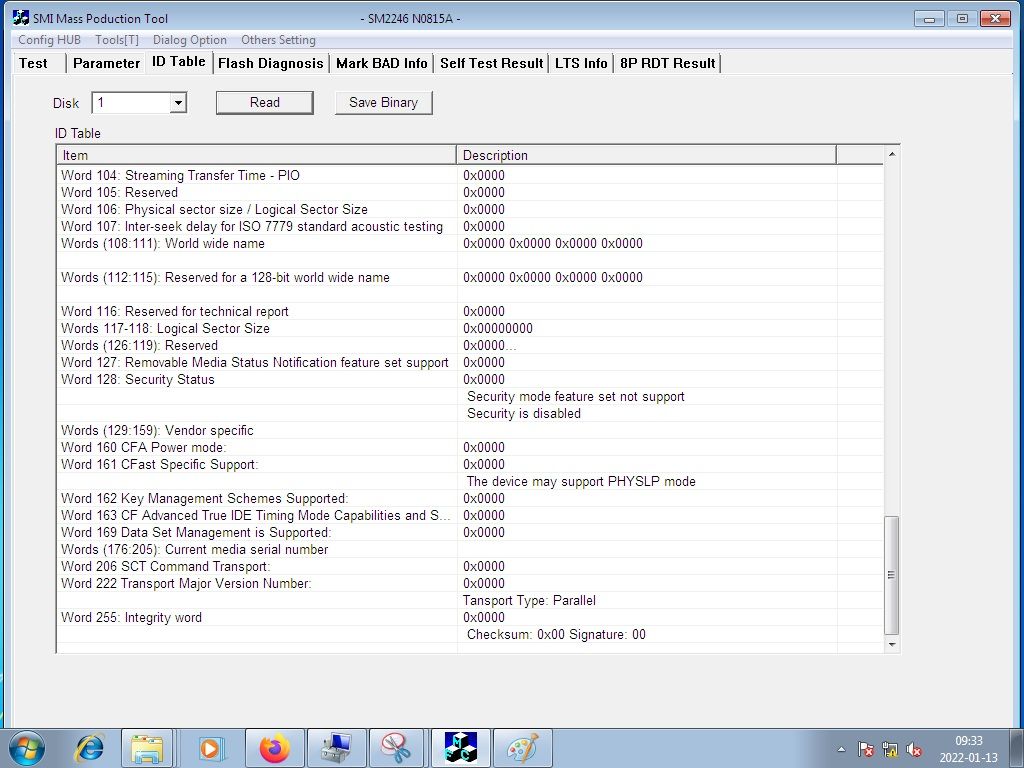
Task: Select row Word 255: Integrity word
Action: click(470, 616)
